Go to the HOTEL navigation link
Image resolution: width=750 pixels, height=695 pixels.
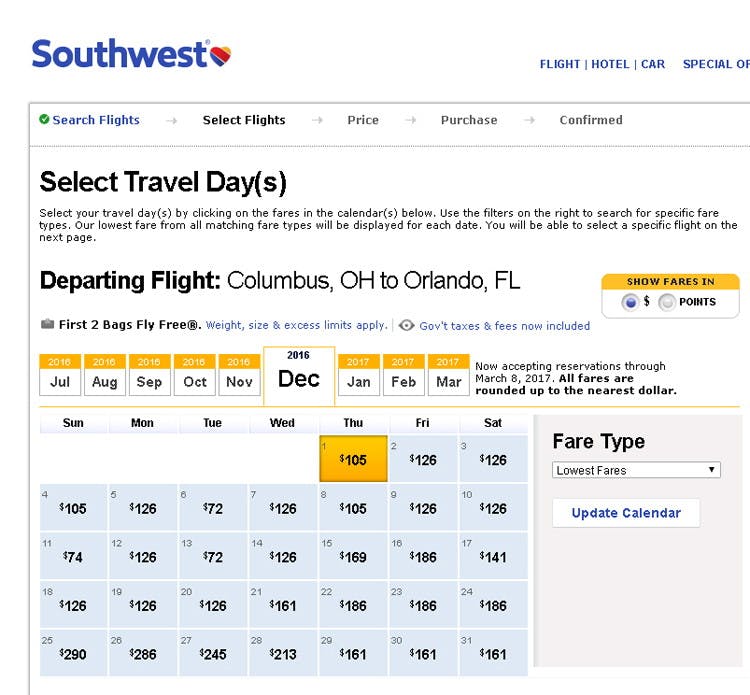point(610,64)
